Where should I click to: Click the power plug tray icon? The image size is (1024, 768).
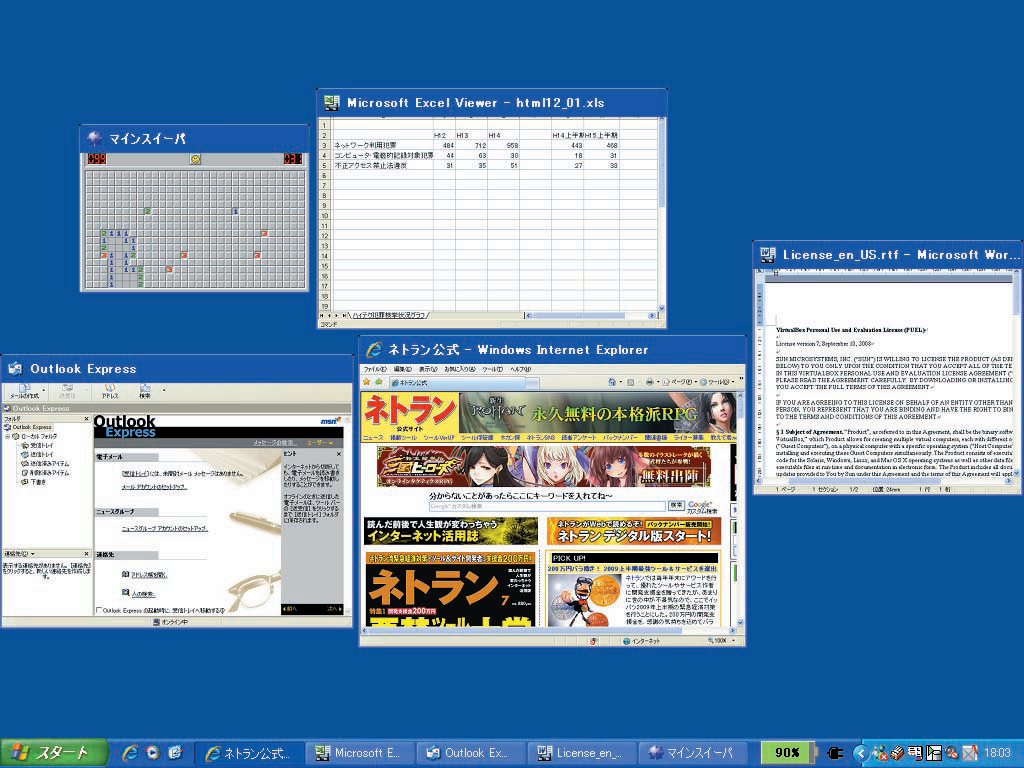tap(835, 753)
